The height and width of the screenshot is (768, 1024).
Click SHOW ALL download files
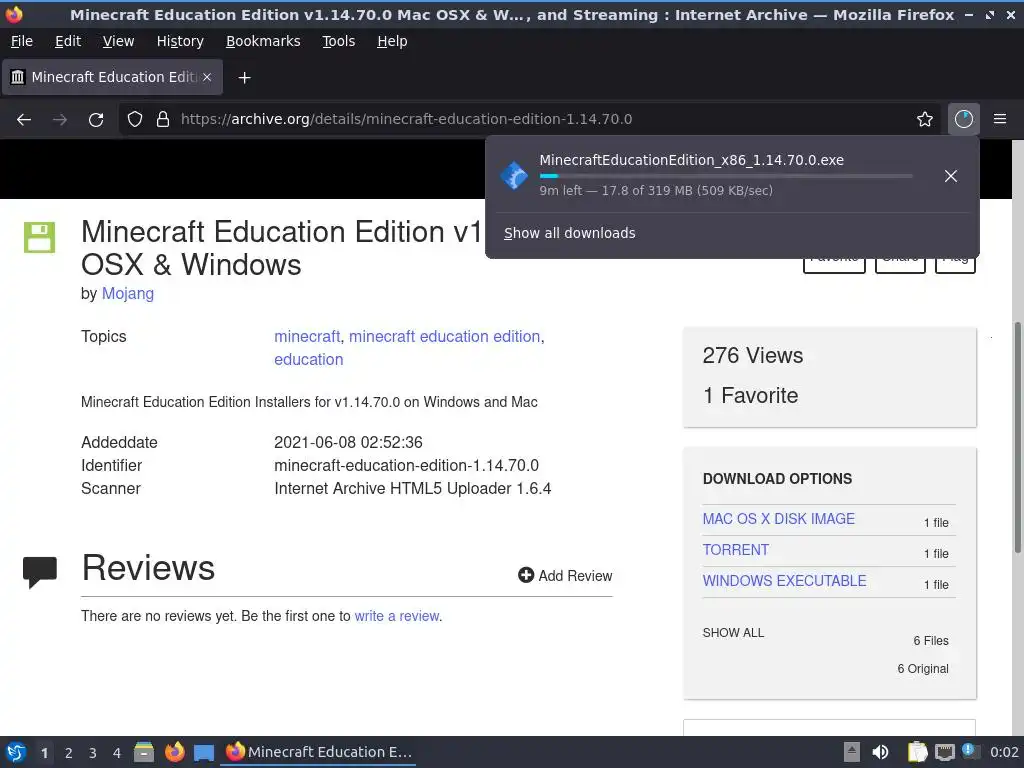733,633
